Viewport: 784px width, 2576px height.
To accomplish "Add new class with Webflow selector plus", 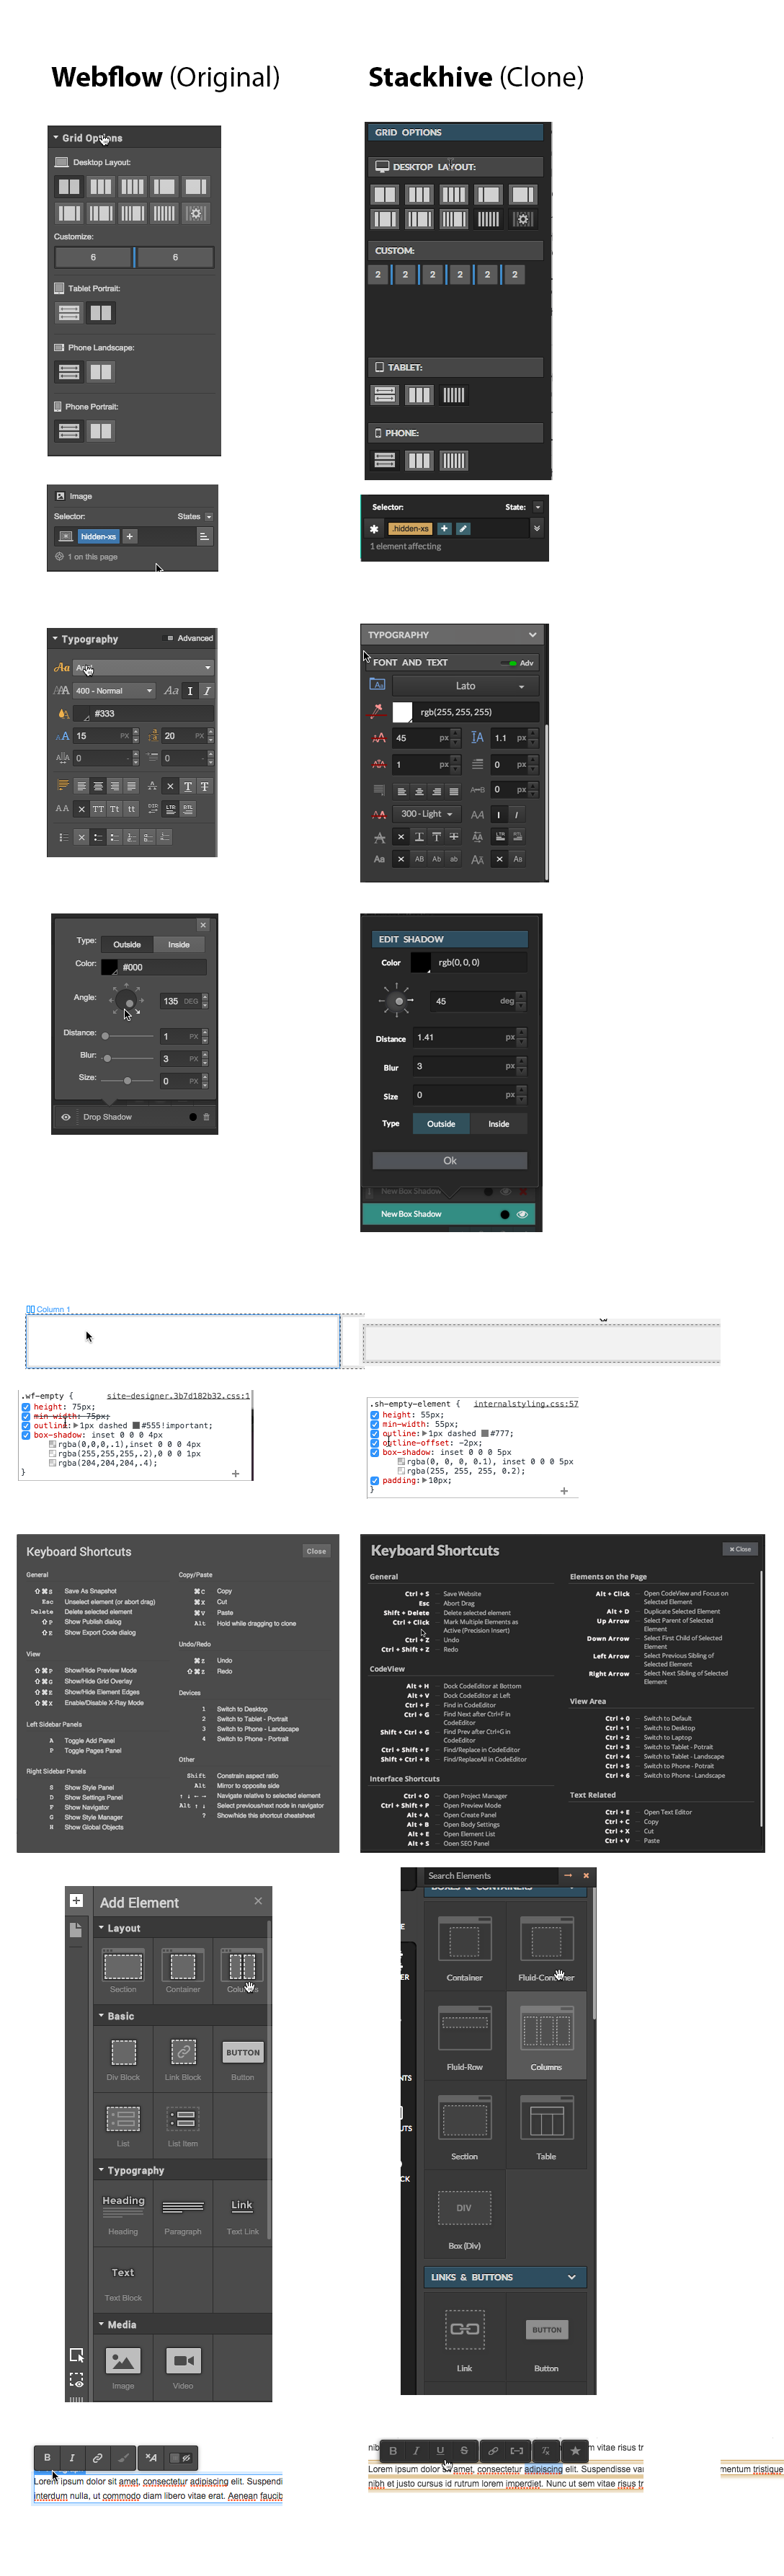I will [129, 537].
